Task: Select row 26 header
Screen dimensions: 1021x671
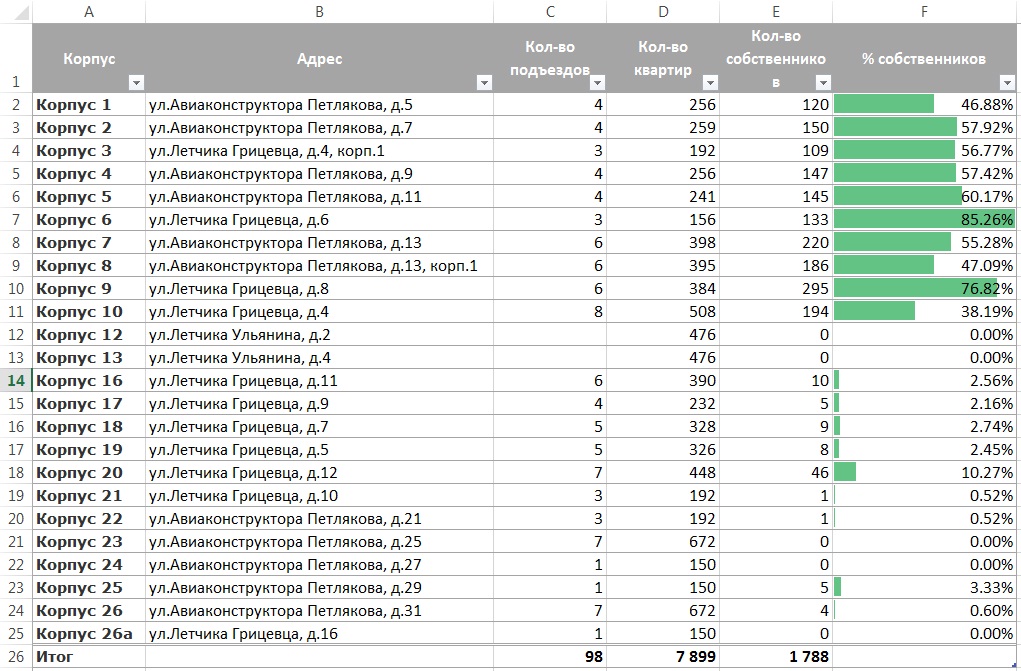Action: tap(16, 657)
